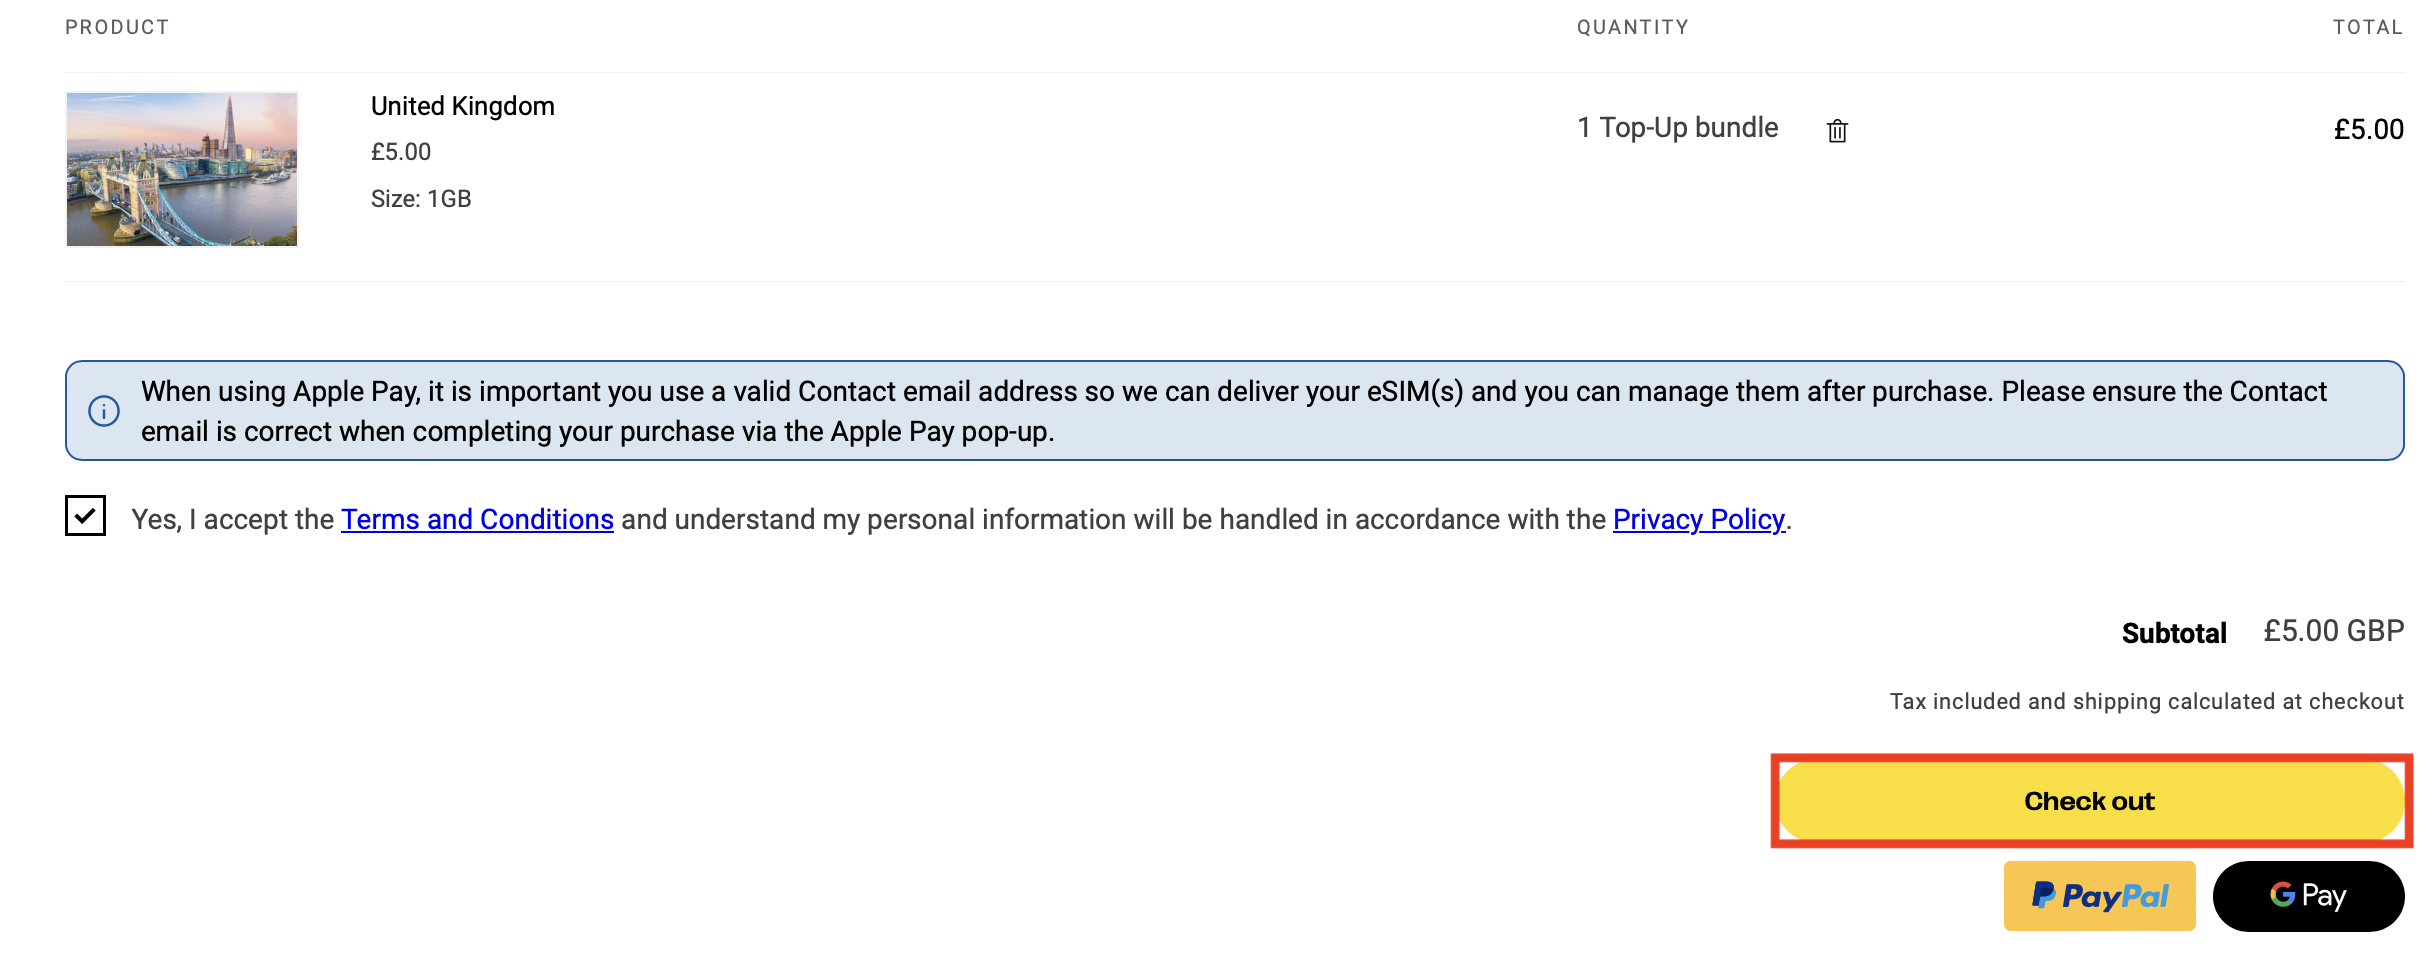This screenshot has height=976, width=2436.
Task: Click the Size: 1GB product detail
Action: click(421, 199)
